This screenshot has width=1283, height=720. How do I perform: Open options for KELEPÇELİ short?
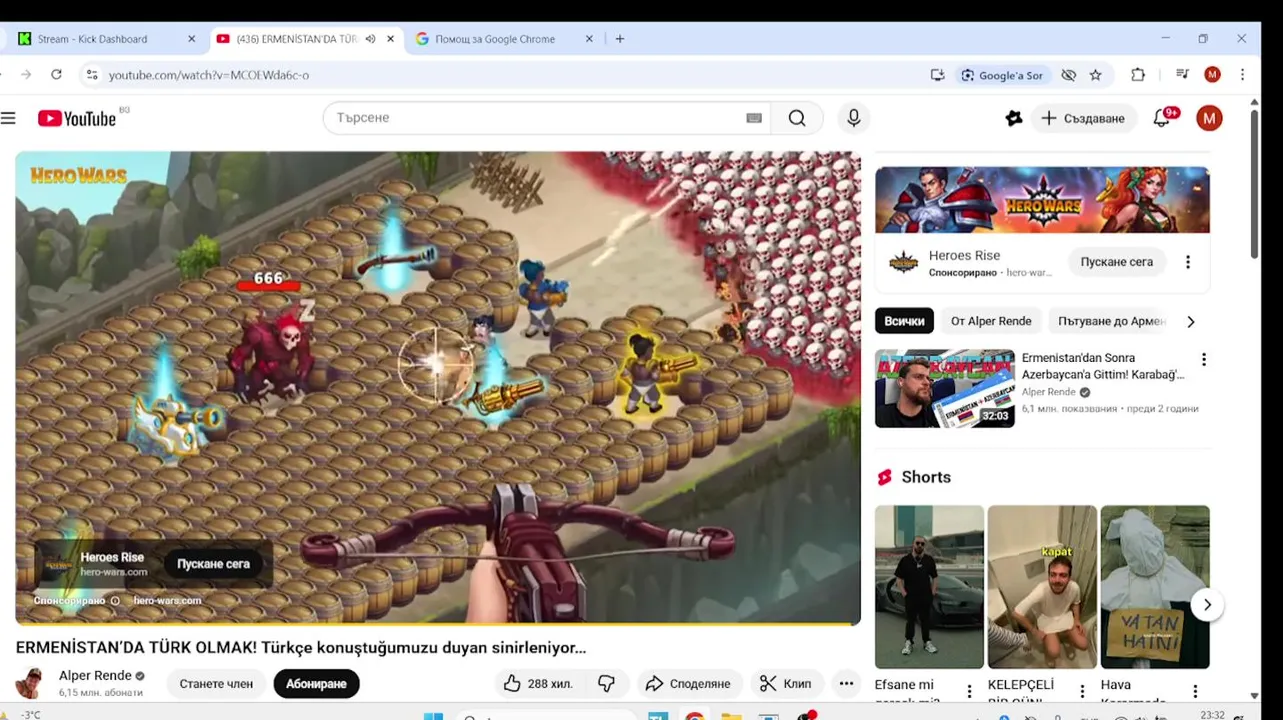click(1082, 691)
